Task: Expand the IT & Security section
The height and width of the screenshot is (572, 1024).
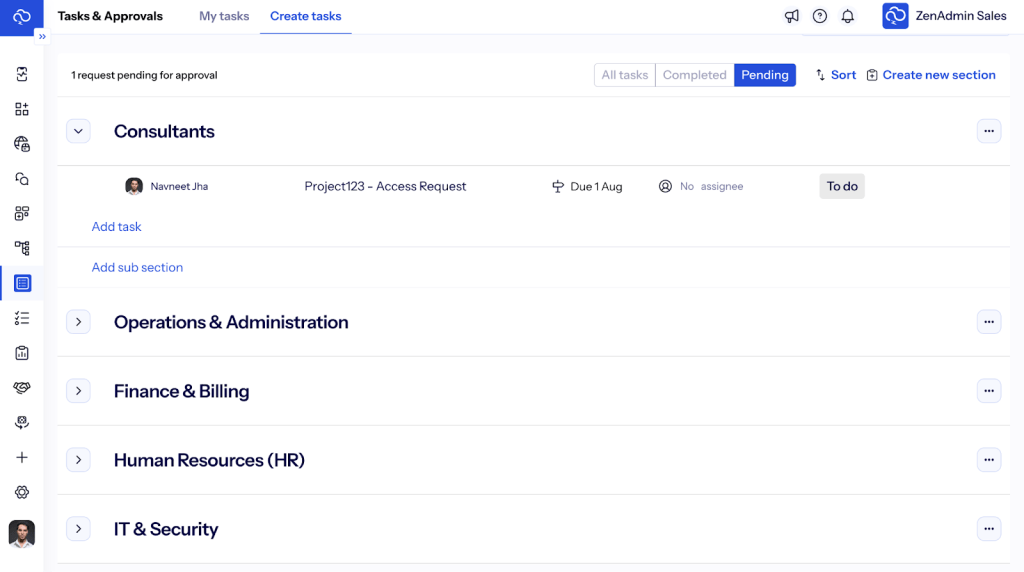Action: pos(78,529)
